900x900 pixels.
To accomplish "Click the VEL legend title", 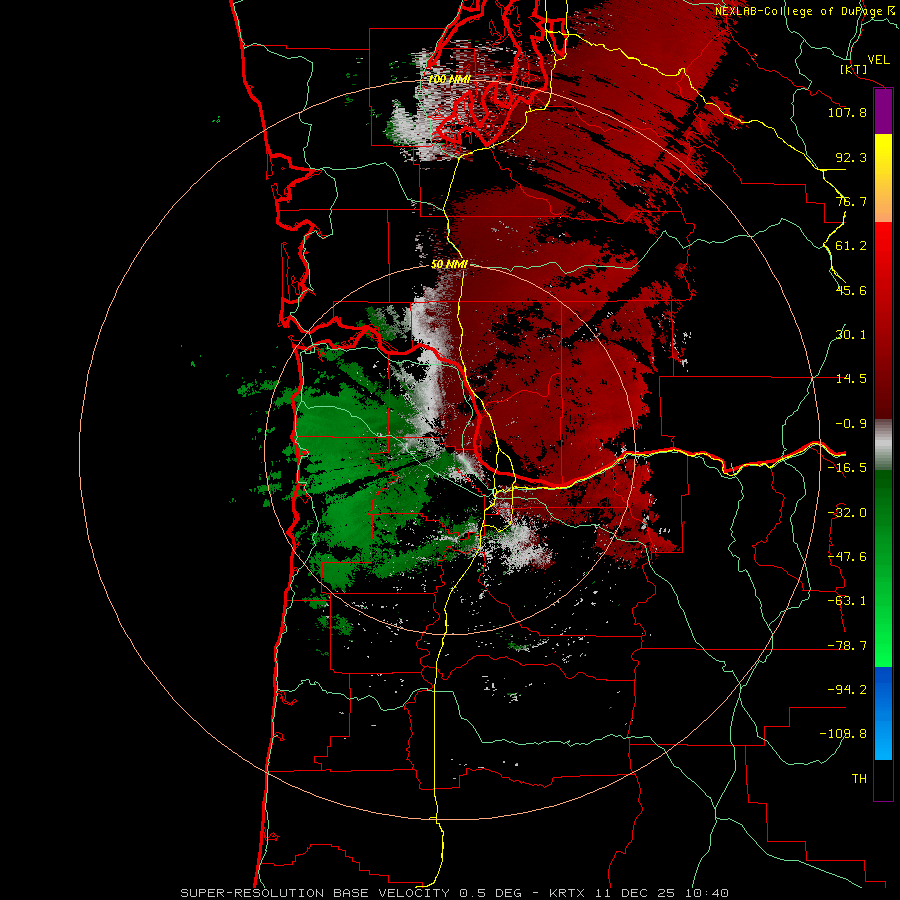I will click(x=878, y=60).
